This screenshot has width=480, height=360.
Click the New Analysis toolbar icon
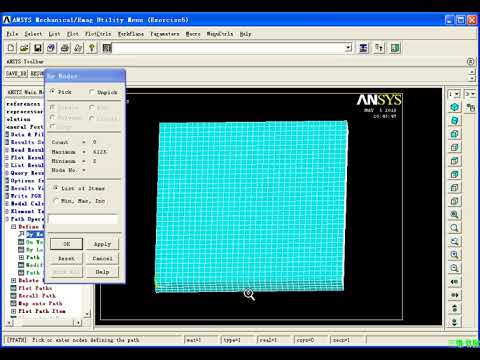(11, 48)
